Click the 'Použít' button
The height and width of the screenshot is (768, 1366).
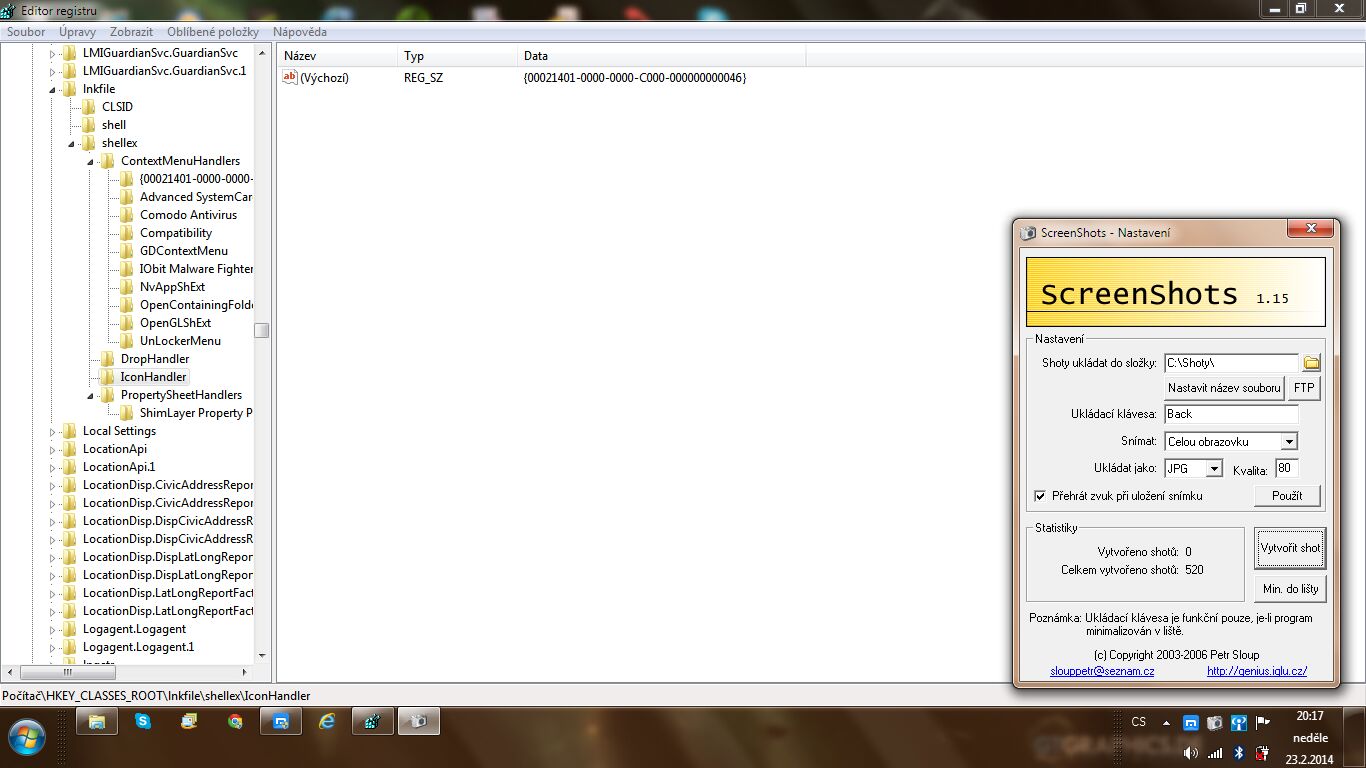pos(1287,496)
